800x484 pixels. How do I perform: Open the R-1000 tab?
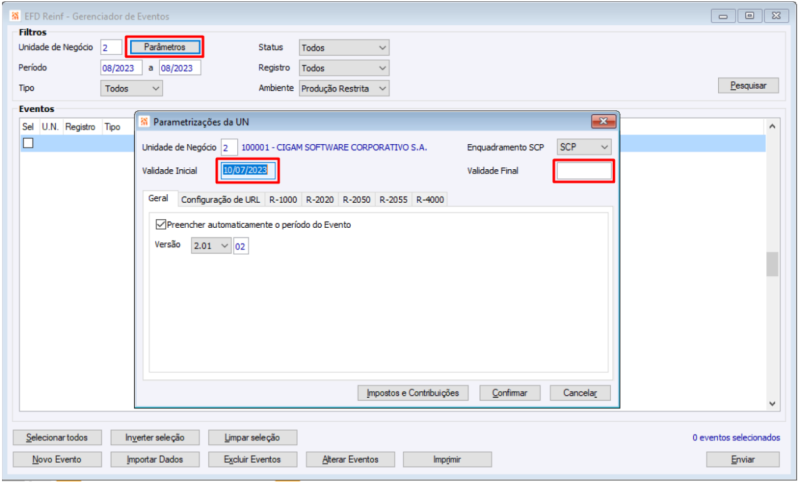[283, 199]
